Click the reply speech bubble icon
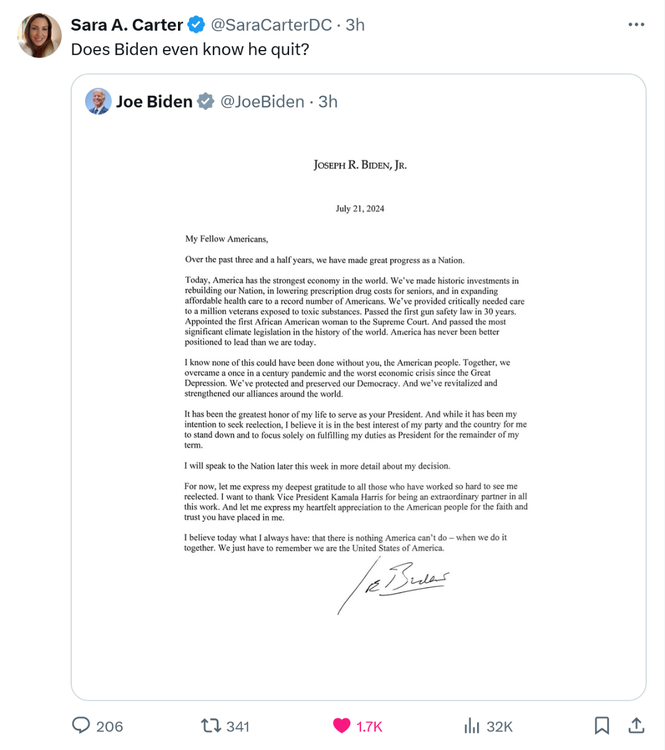Image resolution: width=665 pixels, height=750 pixels. tap(81, 725)
